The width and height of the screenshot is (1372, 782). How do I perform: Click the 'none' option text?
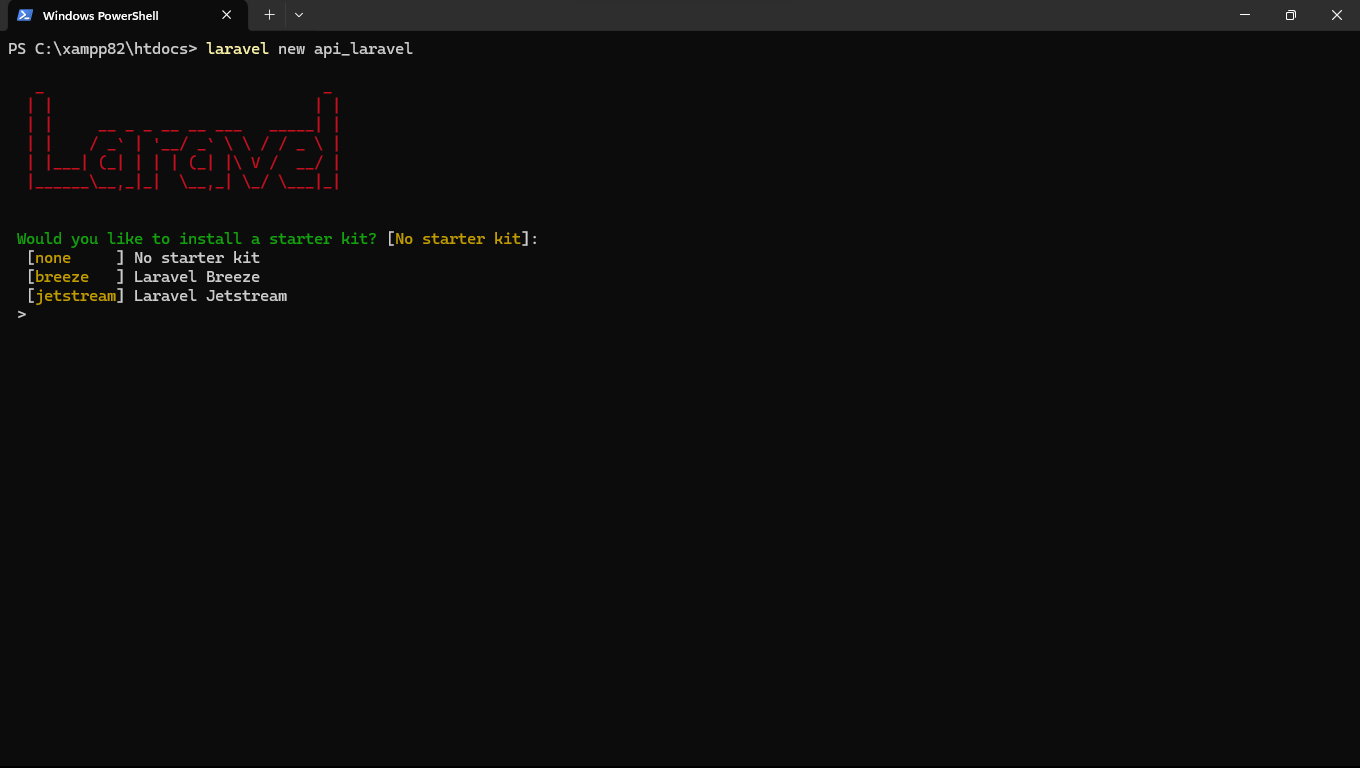53,258
